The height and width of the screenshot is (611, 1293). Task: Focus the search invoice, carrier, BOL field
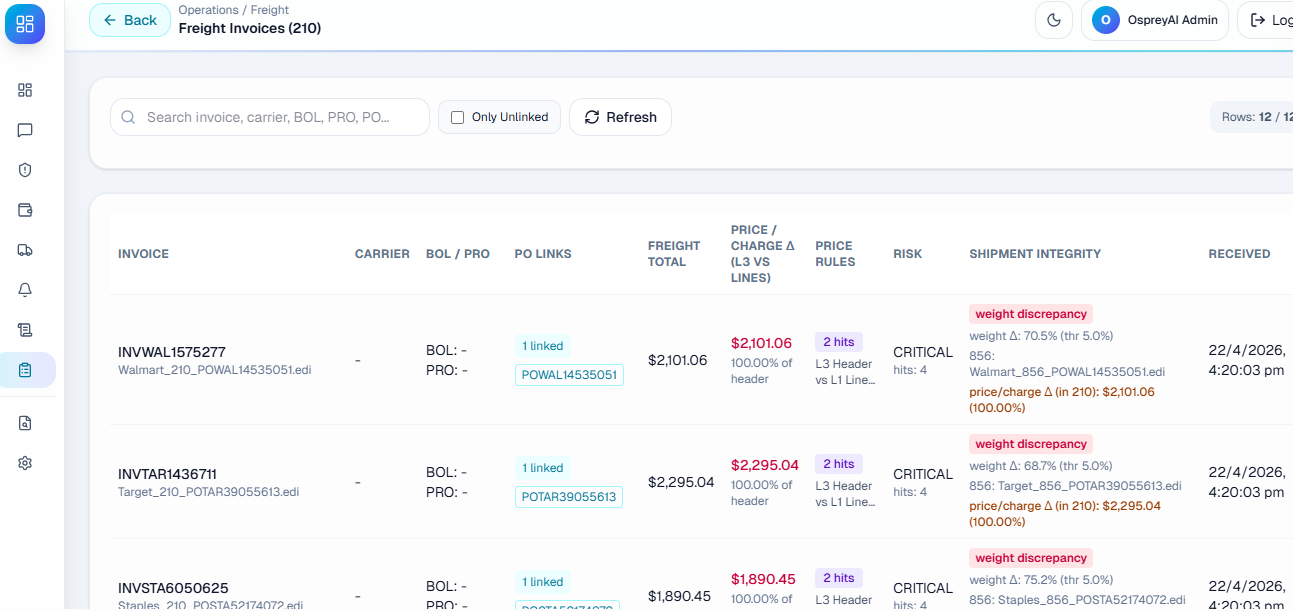270,117
